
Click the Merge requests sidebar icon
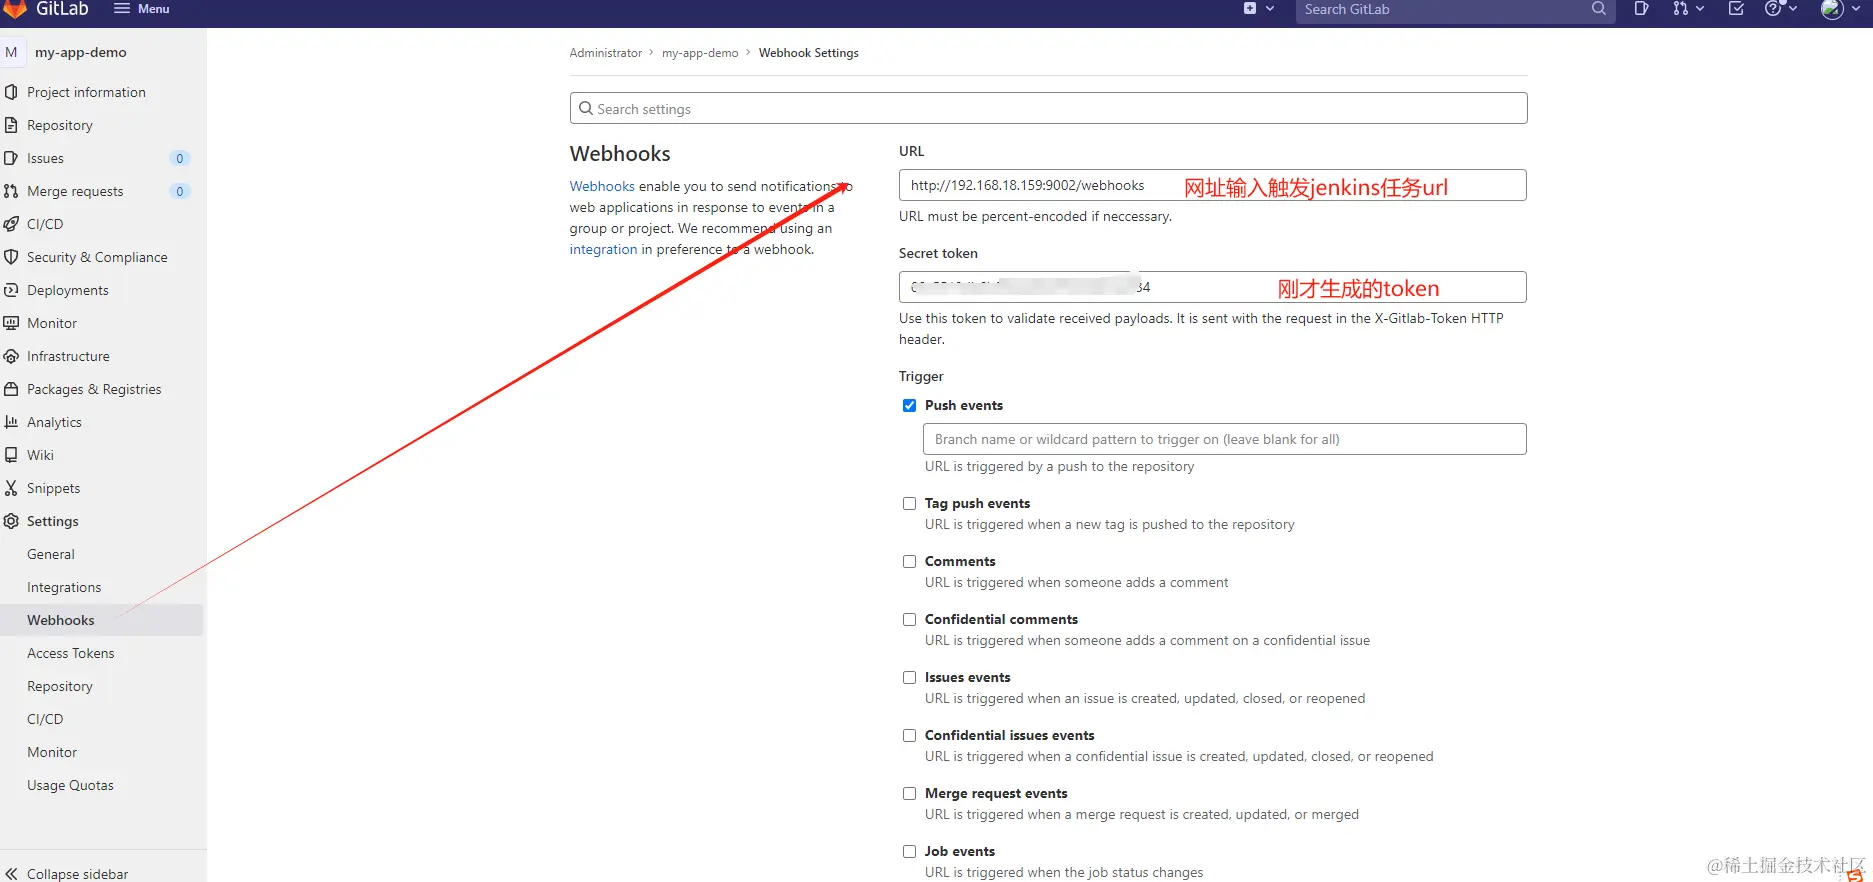11,191
